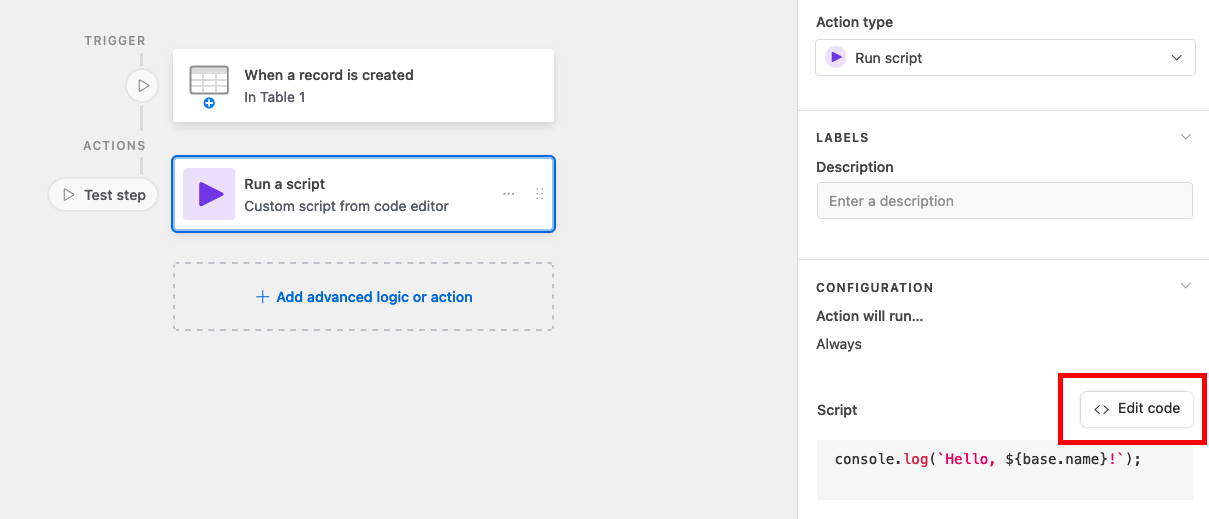Open the Action type dropdown arrow

point(1177,58)
